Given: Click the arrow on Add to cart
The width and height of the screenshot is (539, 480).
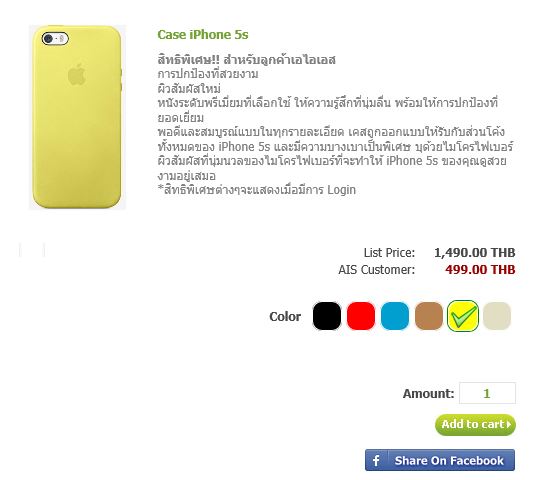Looking at the screenshot, I should pos(509,424).
